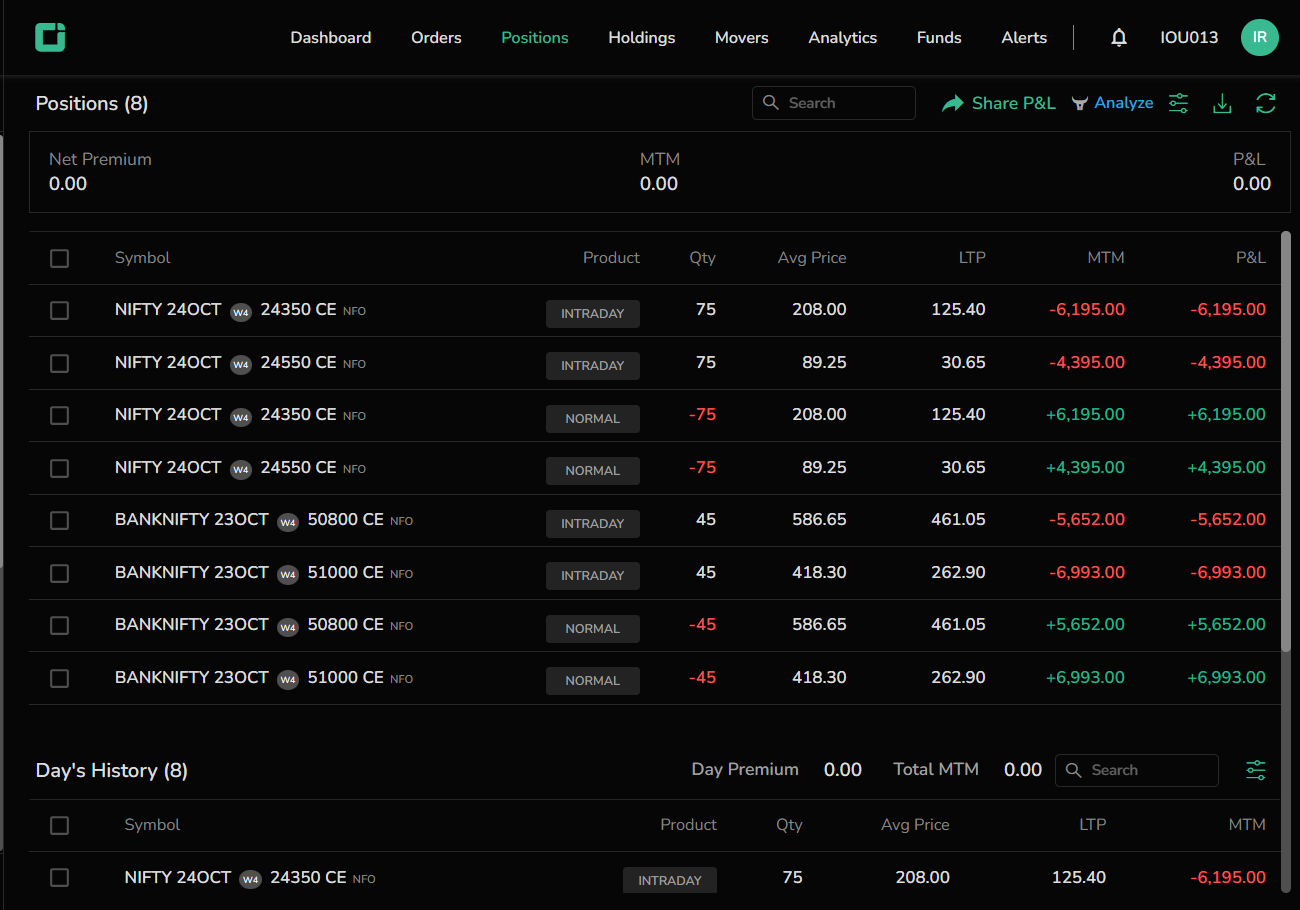The height and width of the screenshot is (910, 1300).
Task: Select all positions using header checkbox
Action: click(60, 258)
